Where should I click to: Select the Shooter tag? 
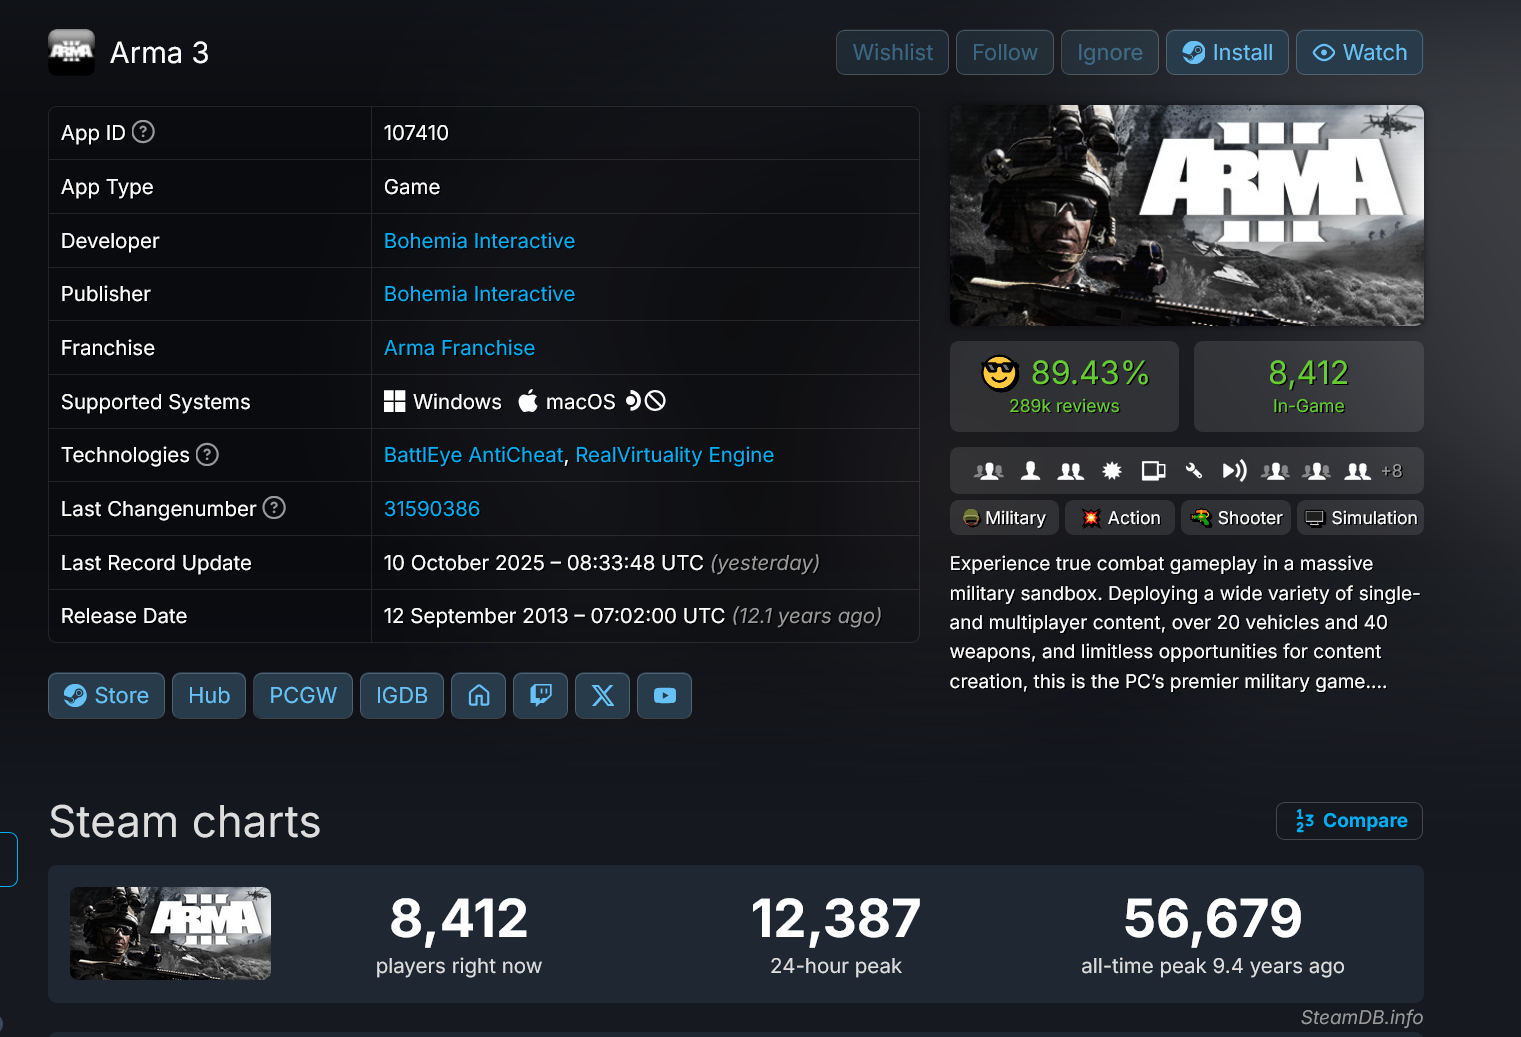coord(1236,518)
